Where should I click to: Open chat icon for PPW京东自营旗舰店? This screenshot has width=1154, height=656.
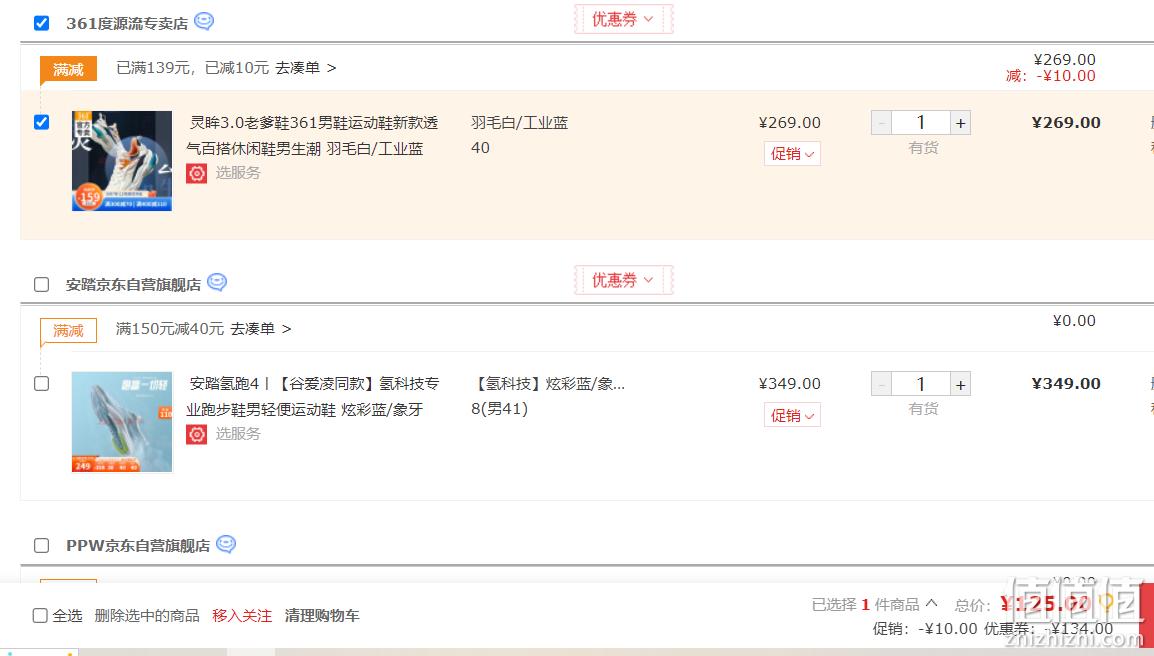226,544
